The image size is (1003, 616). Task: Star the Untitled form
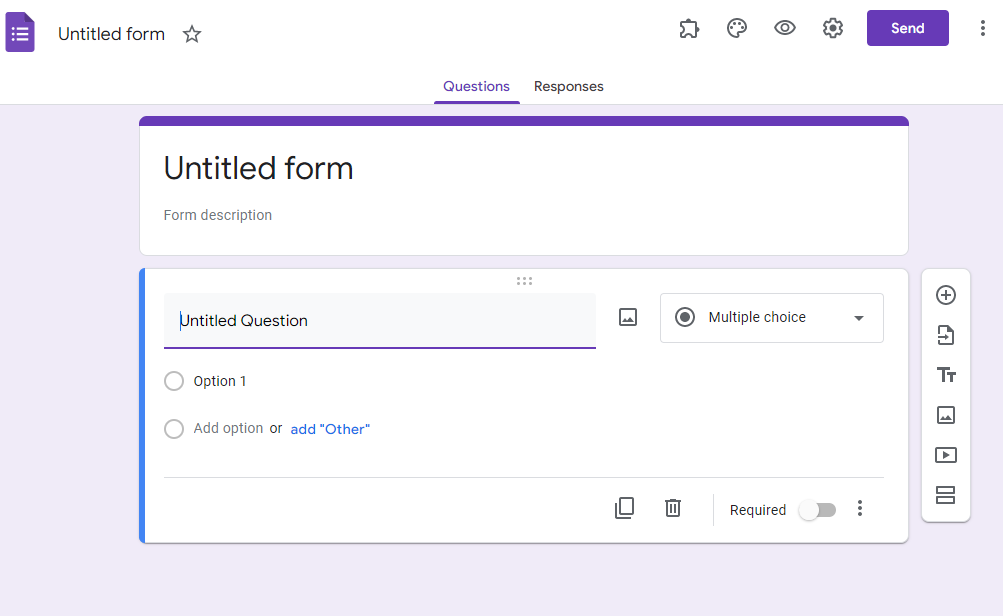[x=192, y=34]
